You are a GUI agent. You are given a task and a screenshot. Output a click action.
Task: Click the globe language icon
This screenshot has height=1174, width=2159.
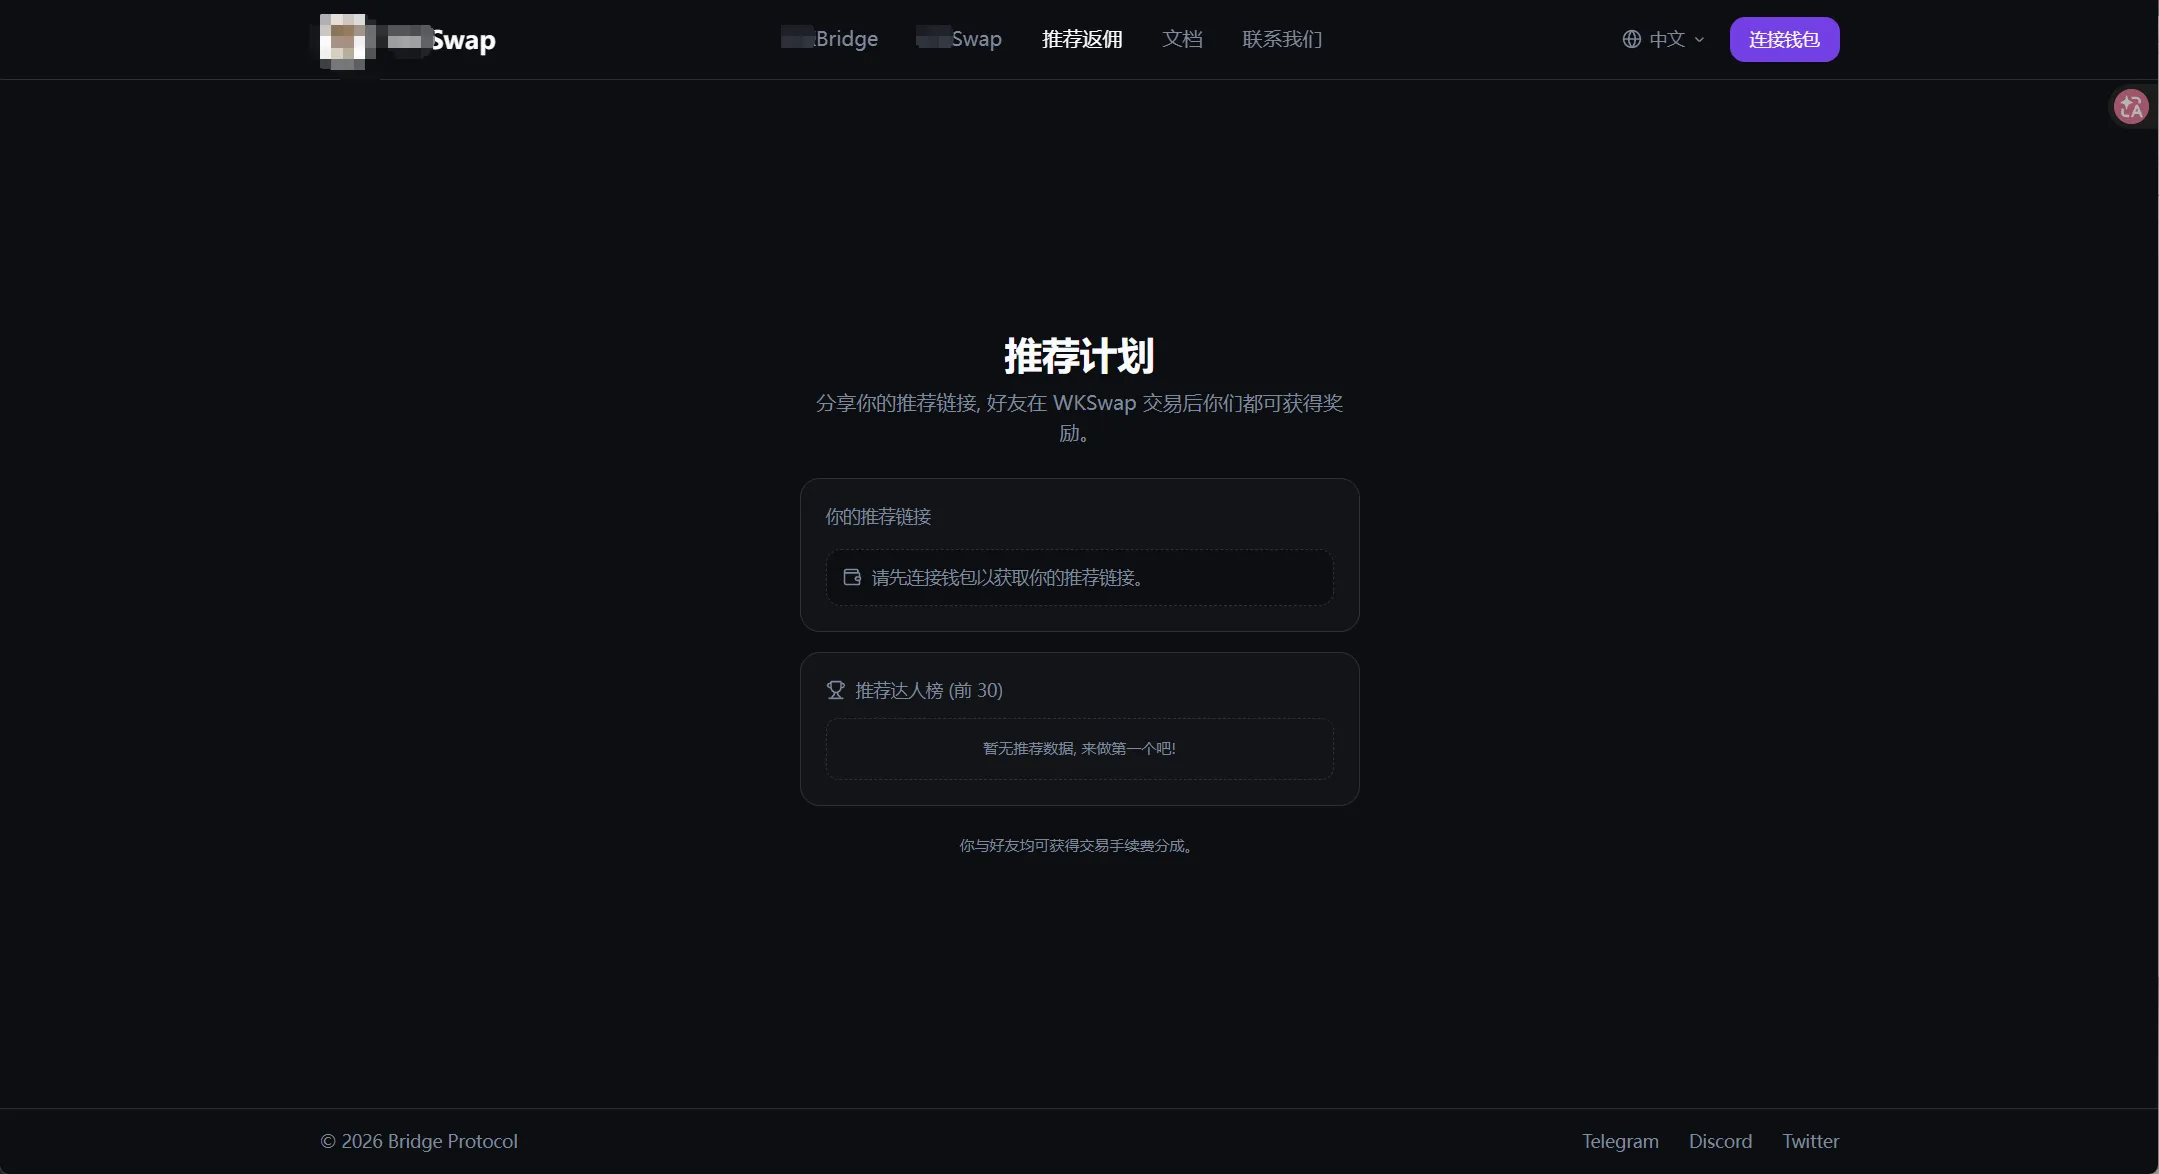click(1631, 39)
